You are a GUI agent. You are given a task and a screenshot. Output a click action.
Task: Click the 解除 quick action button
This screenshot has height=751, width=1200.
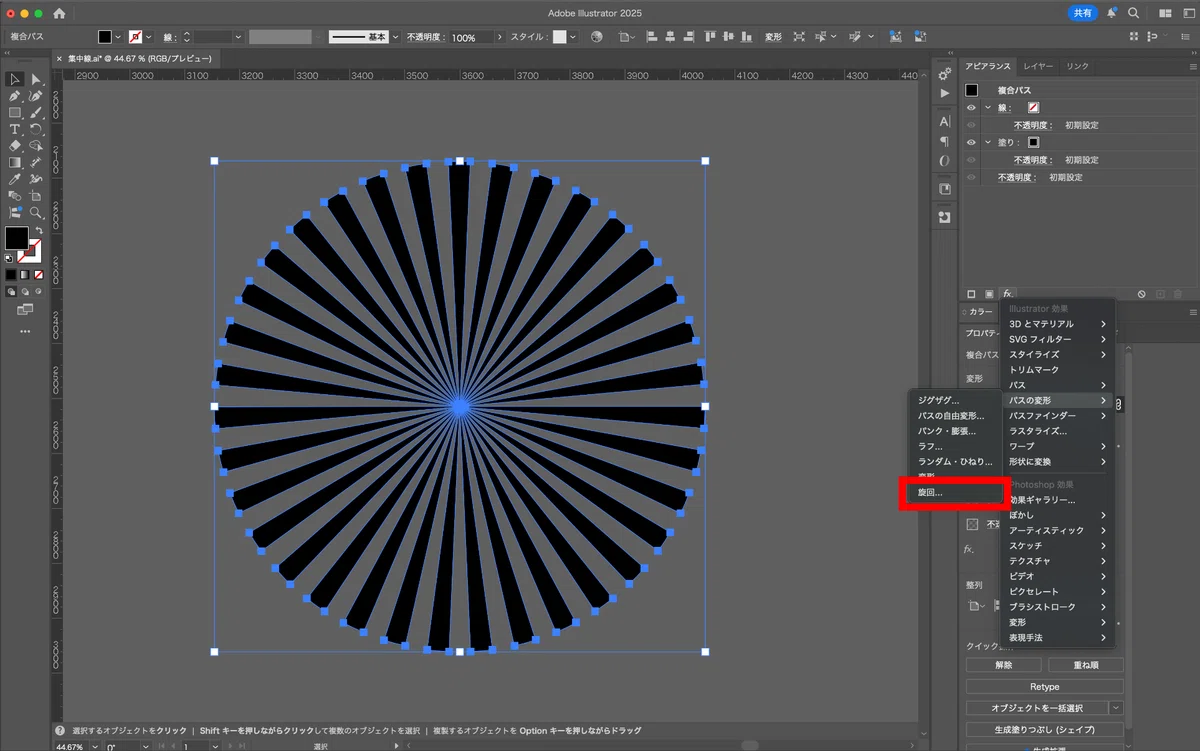pyautogui.click(x=1004, y=665)
